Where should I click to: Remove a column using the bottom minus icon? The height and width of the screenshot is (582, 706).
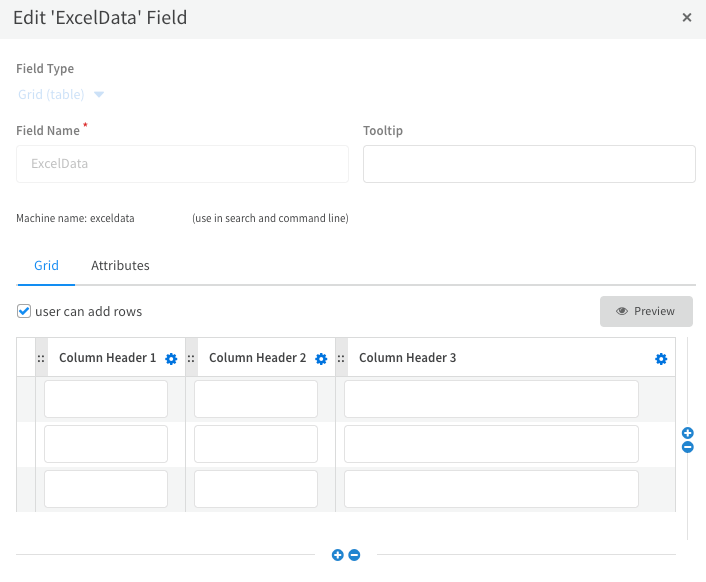point(354,555)
